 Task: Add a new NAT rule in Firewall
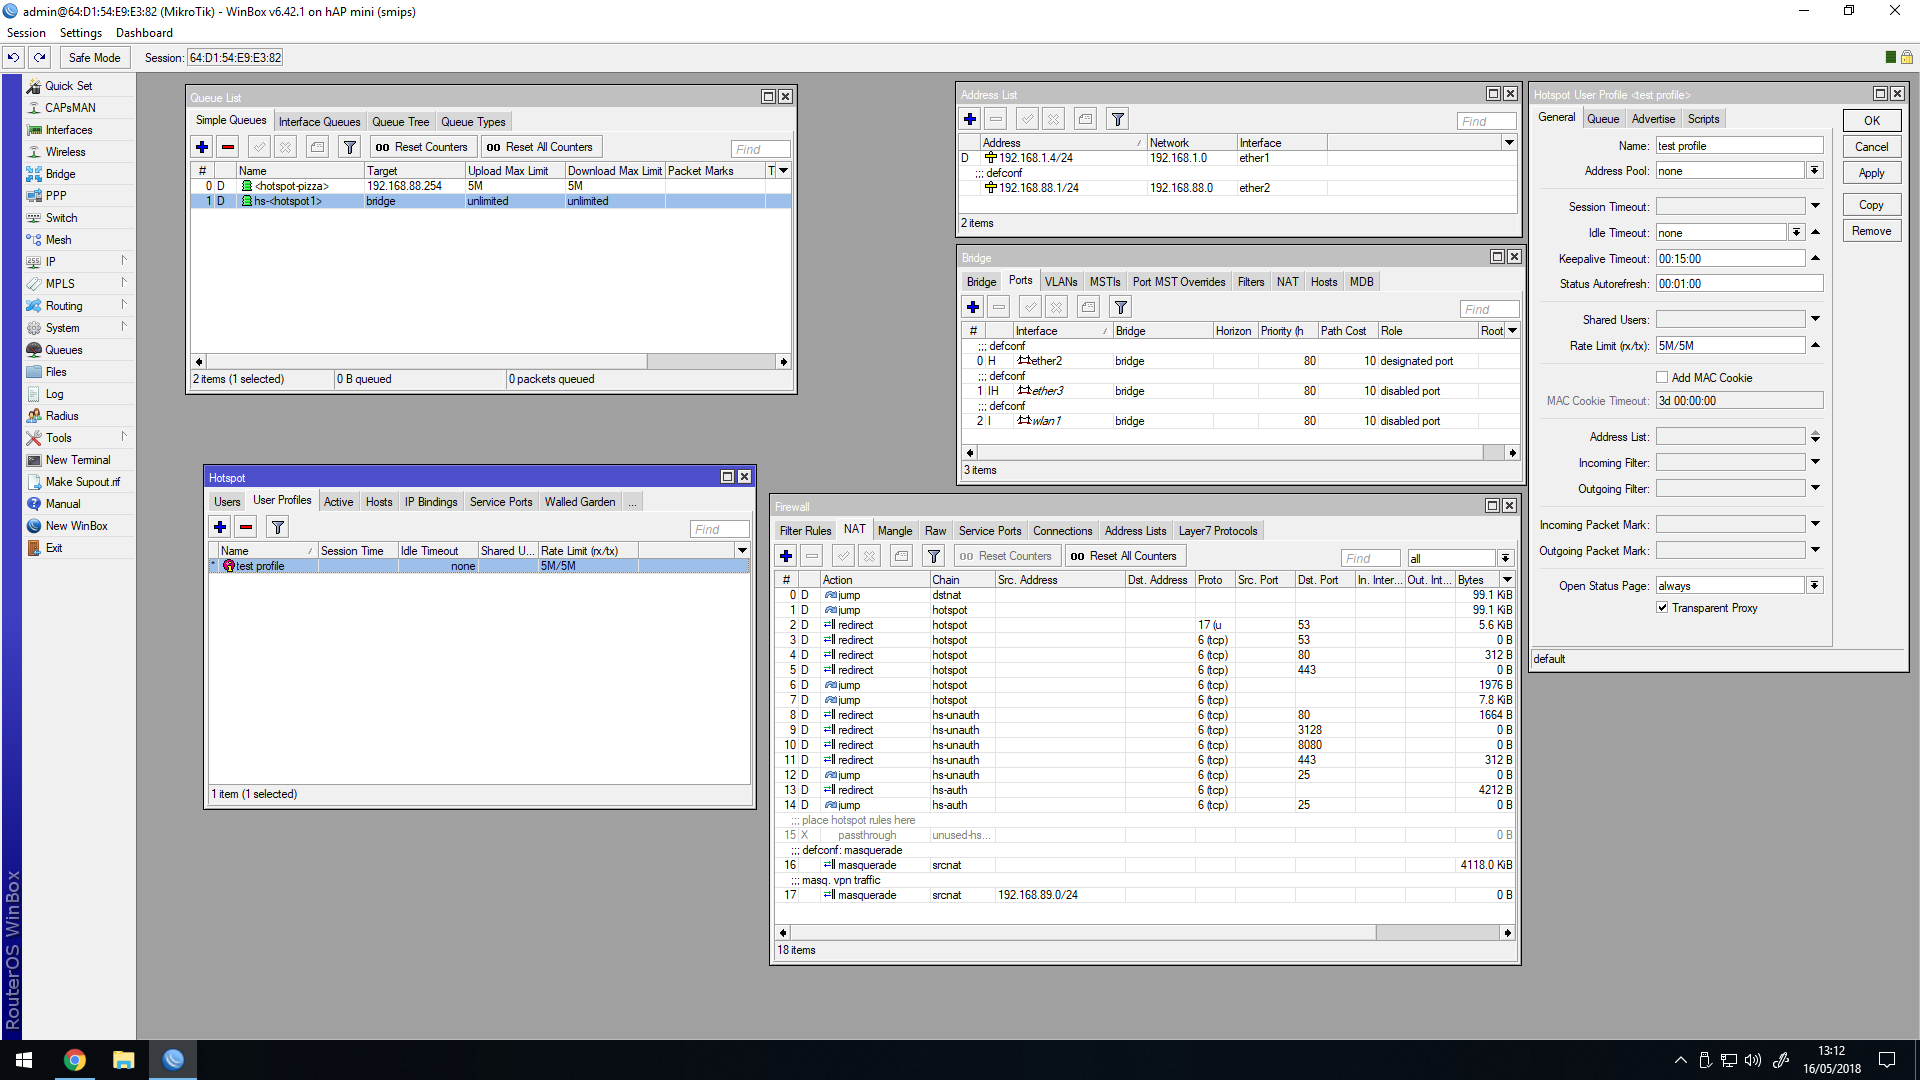786,556
